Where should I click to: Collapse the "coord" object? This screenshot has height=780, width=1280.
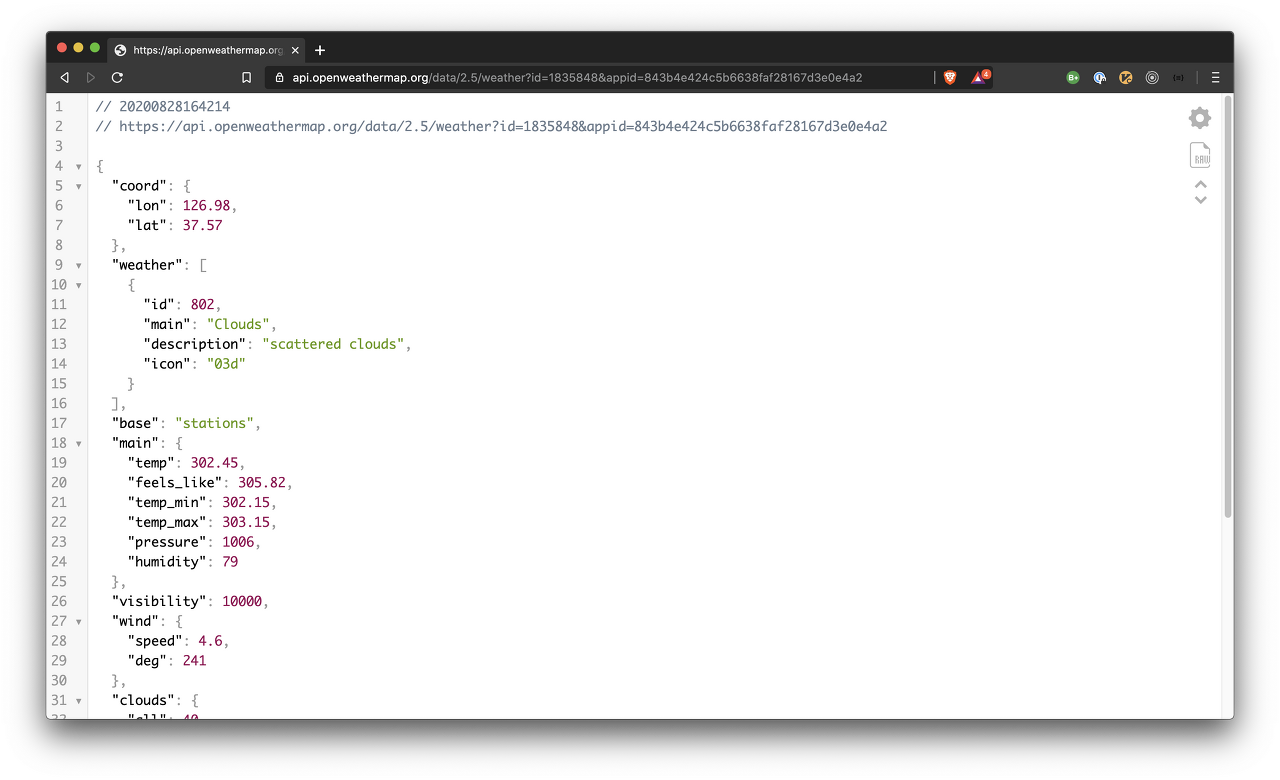[78, 186]
